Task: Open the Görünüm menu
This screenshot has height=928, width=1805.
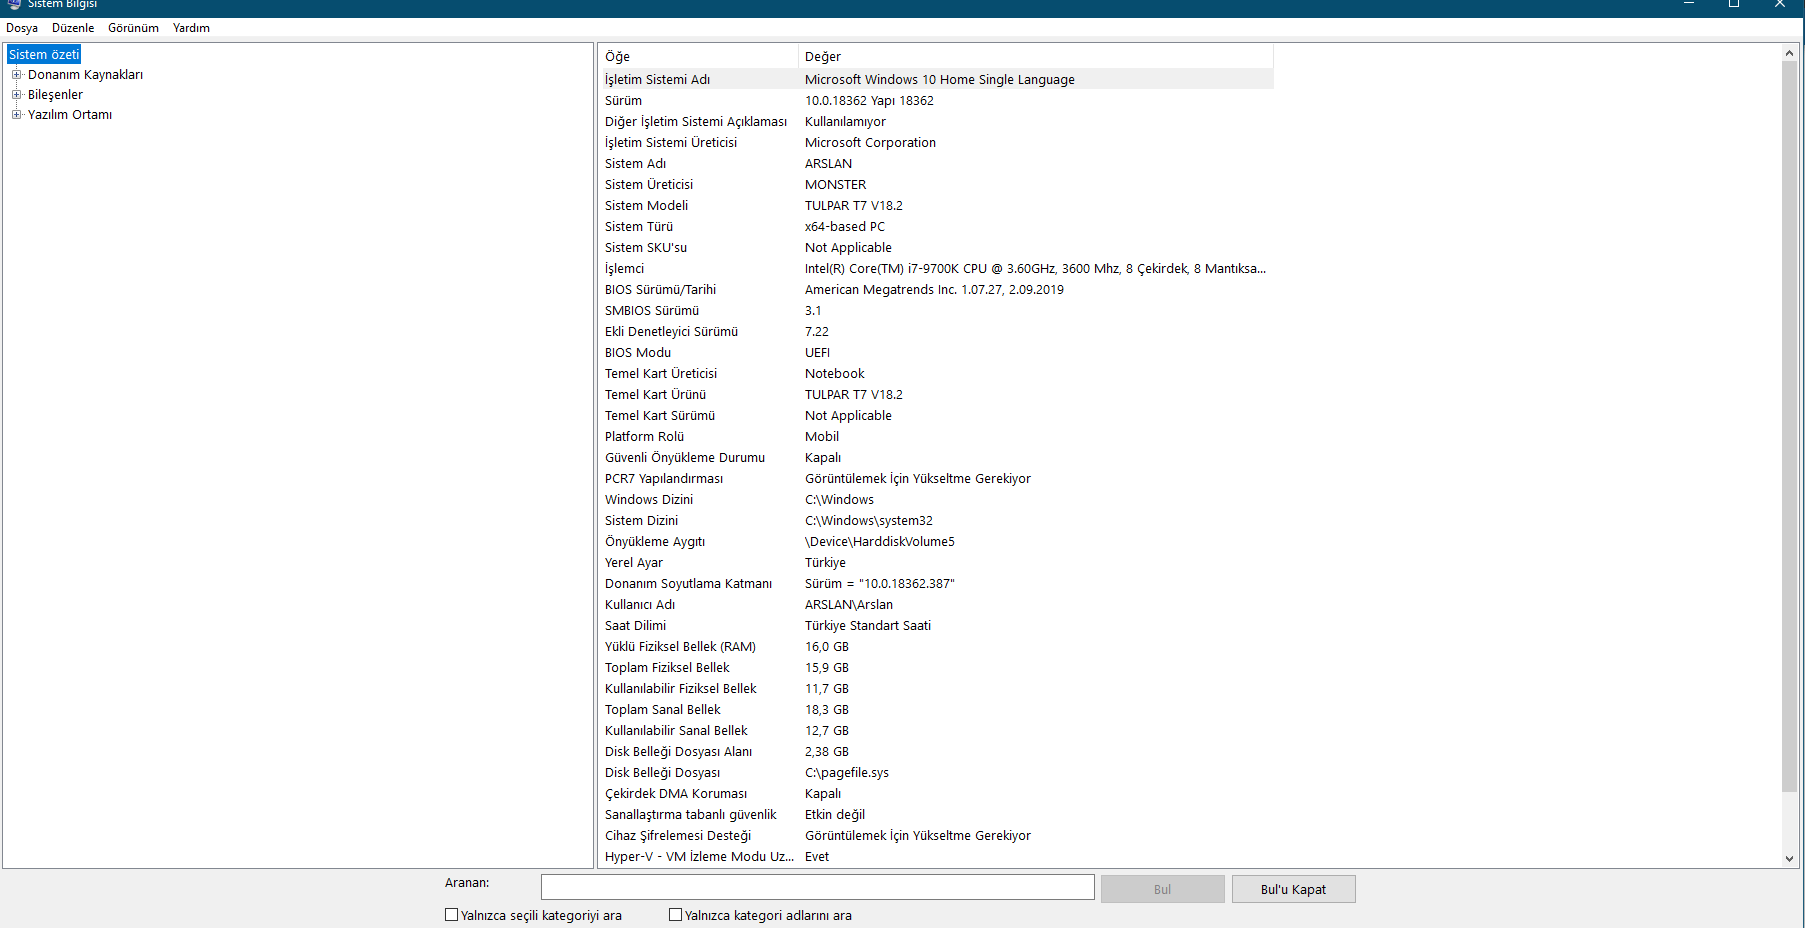Action: 134,28
